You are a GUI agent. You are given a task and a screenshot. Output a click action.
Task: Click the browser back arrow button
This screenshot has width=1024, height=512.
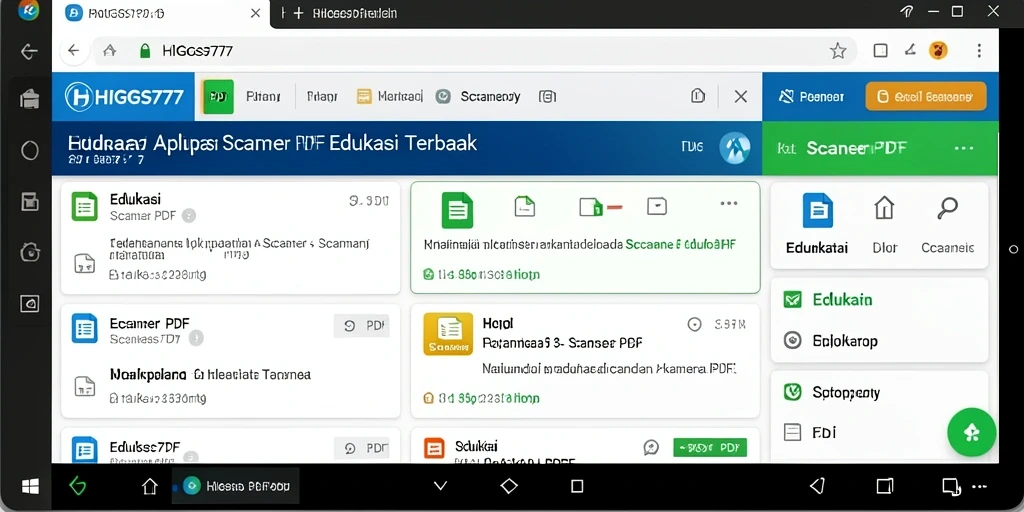tap(73, 50)
